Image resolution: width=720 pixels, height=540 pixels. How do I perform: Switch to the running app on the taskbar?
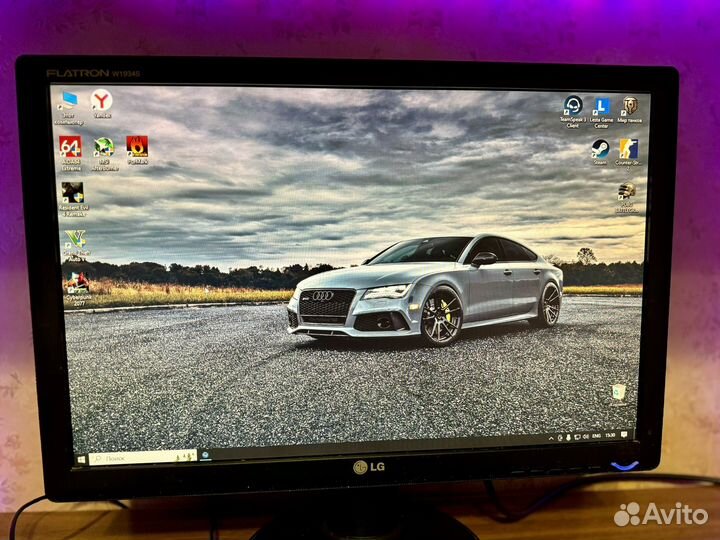pos(205,455)
